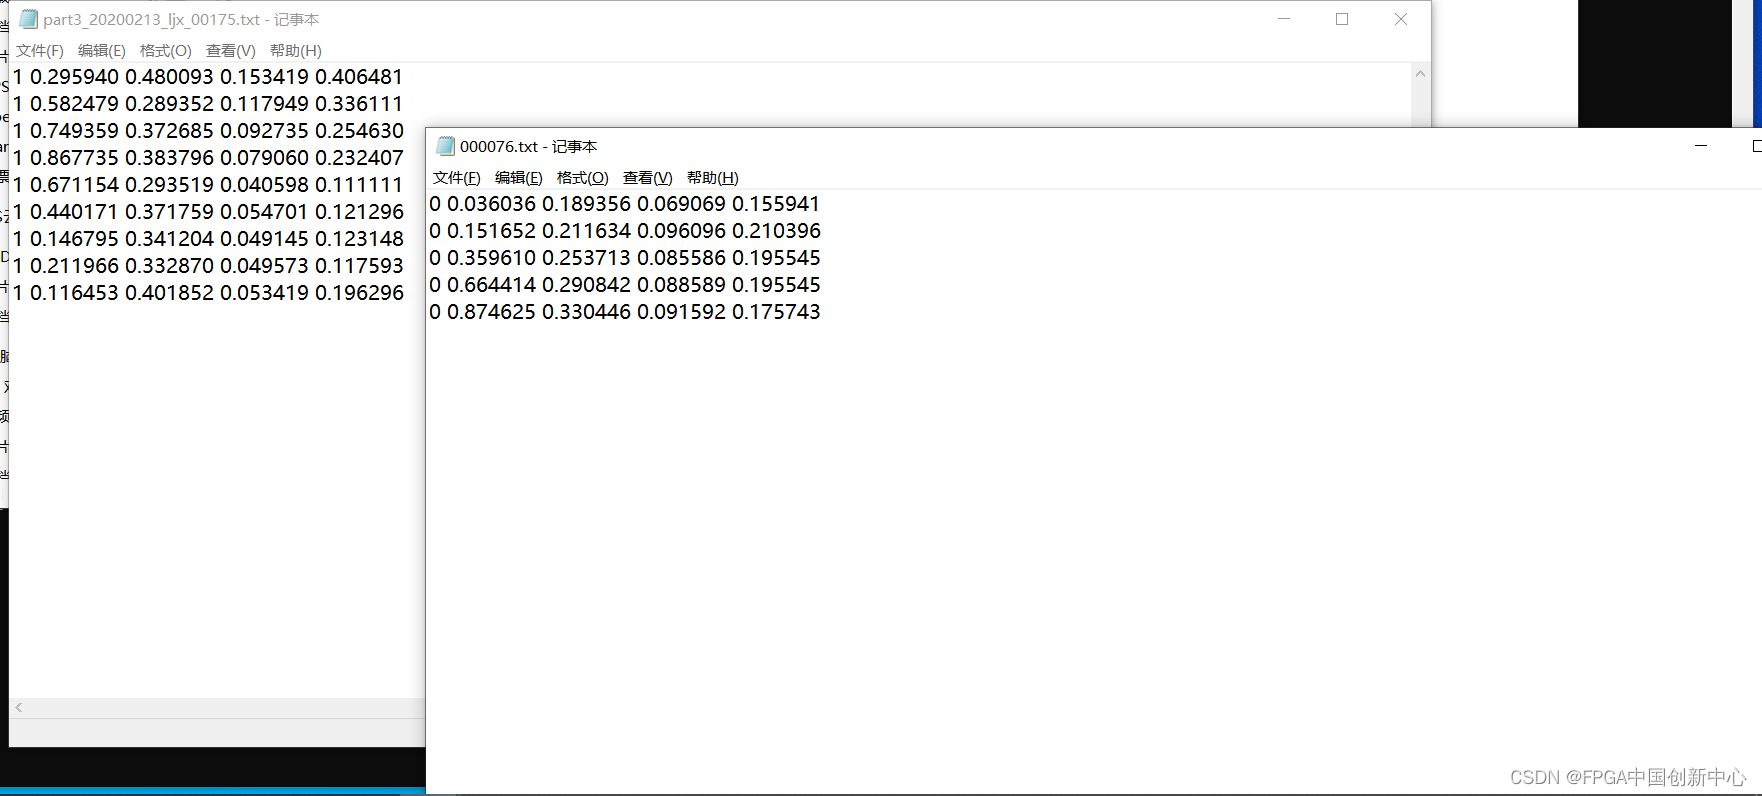Click the line starting 0 0.359610 0.253713
The image size is (1762, 796).
[x=625, y=258]
